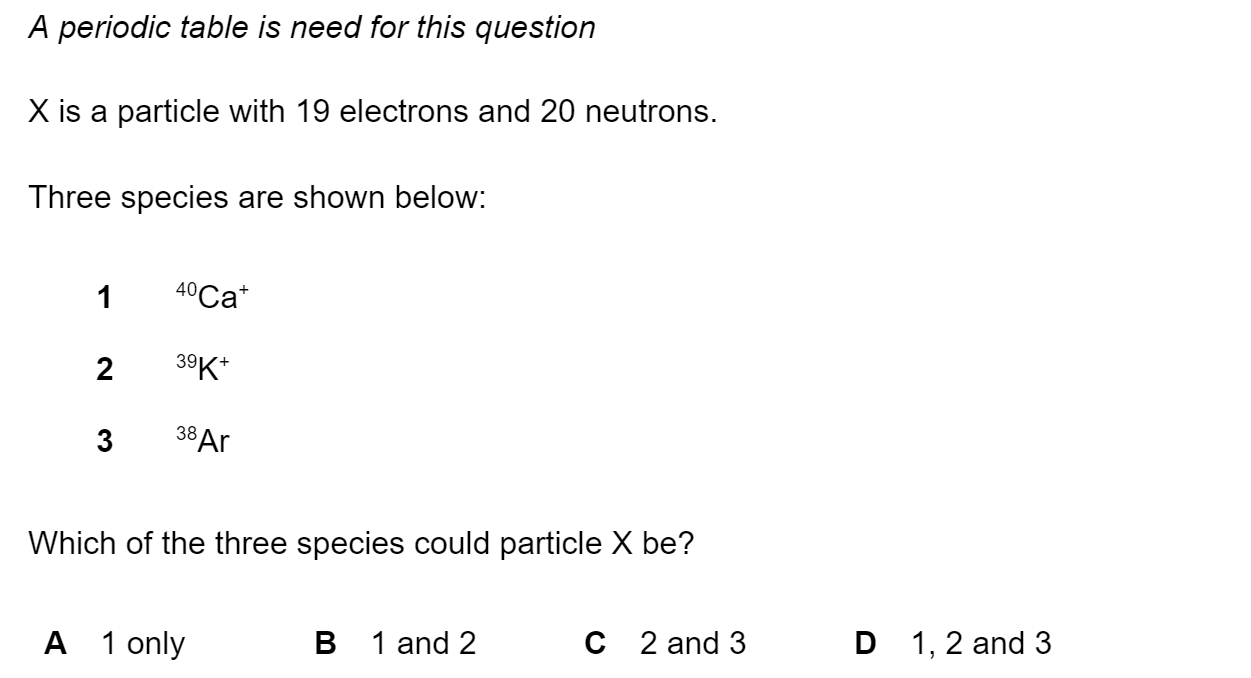Select answer option D

pyautogui.click(x=866, y=643)
